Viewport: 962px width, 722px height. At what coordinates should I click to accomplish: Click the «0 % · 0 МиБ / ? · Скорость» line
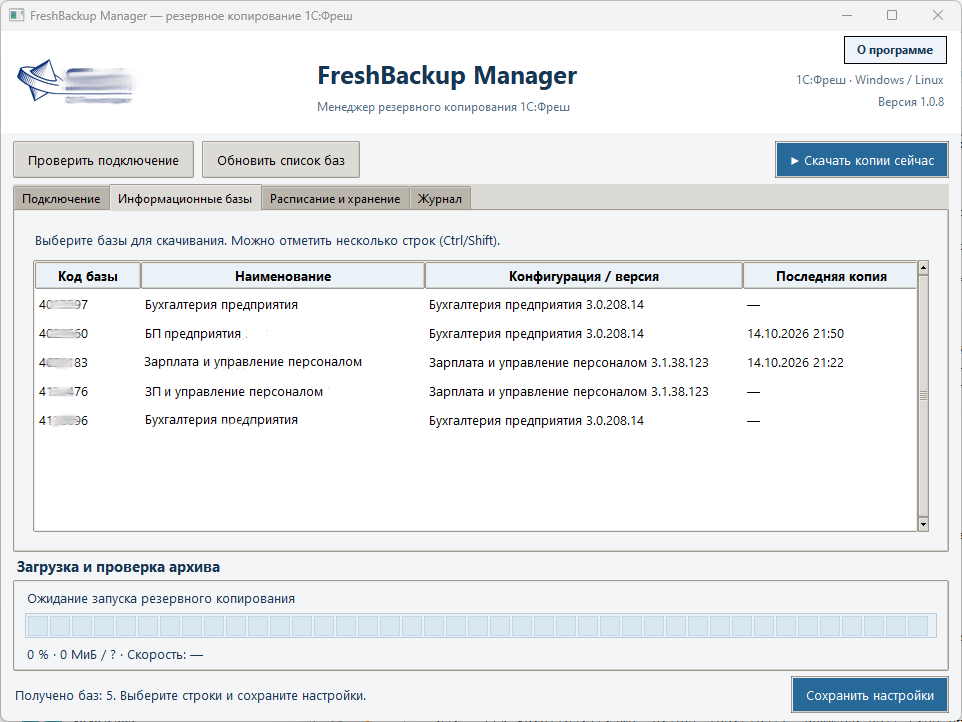click(115, 655)
